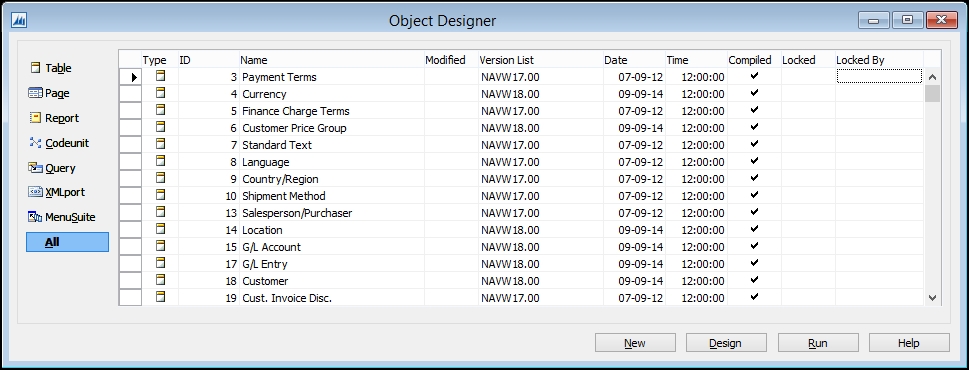
Task: Show Report objects in the sidebar
Action: pos(54,118)
